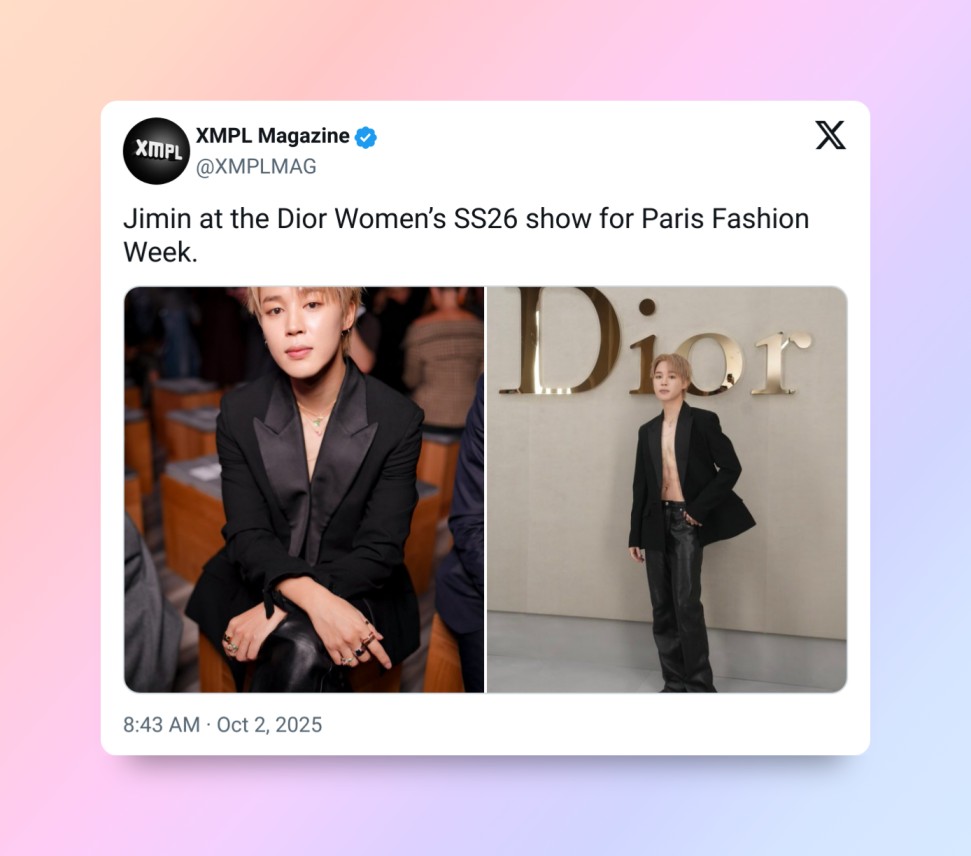Click the words Paris Fashion in tweet
Screen dimensions: 971x856
(x=725, y=219)
